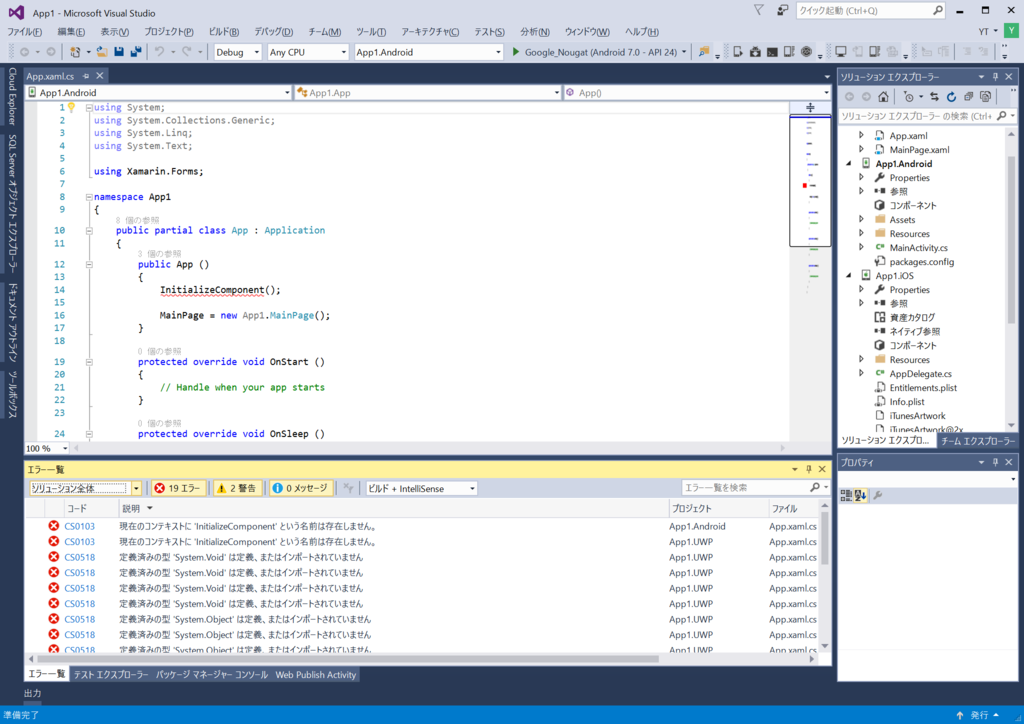Toggle the 19 errors filter
The height and width of the screenshot is (724, 1024).
coord(178,488)
